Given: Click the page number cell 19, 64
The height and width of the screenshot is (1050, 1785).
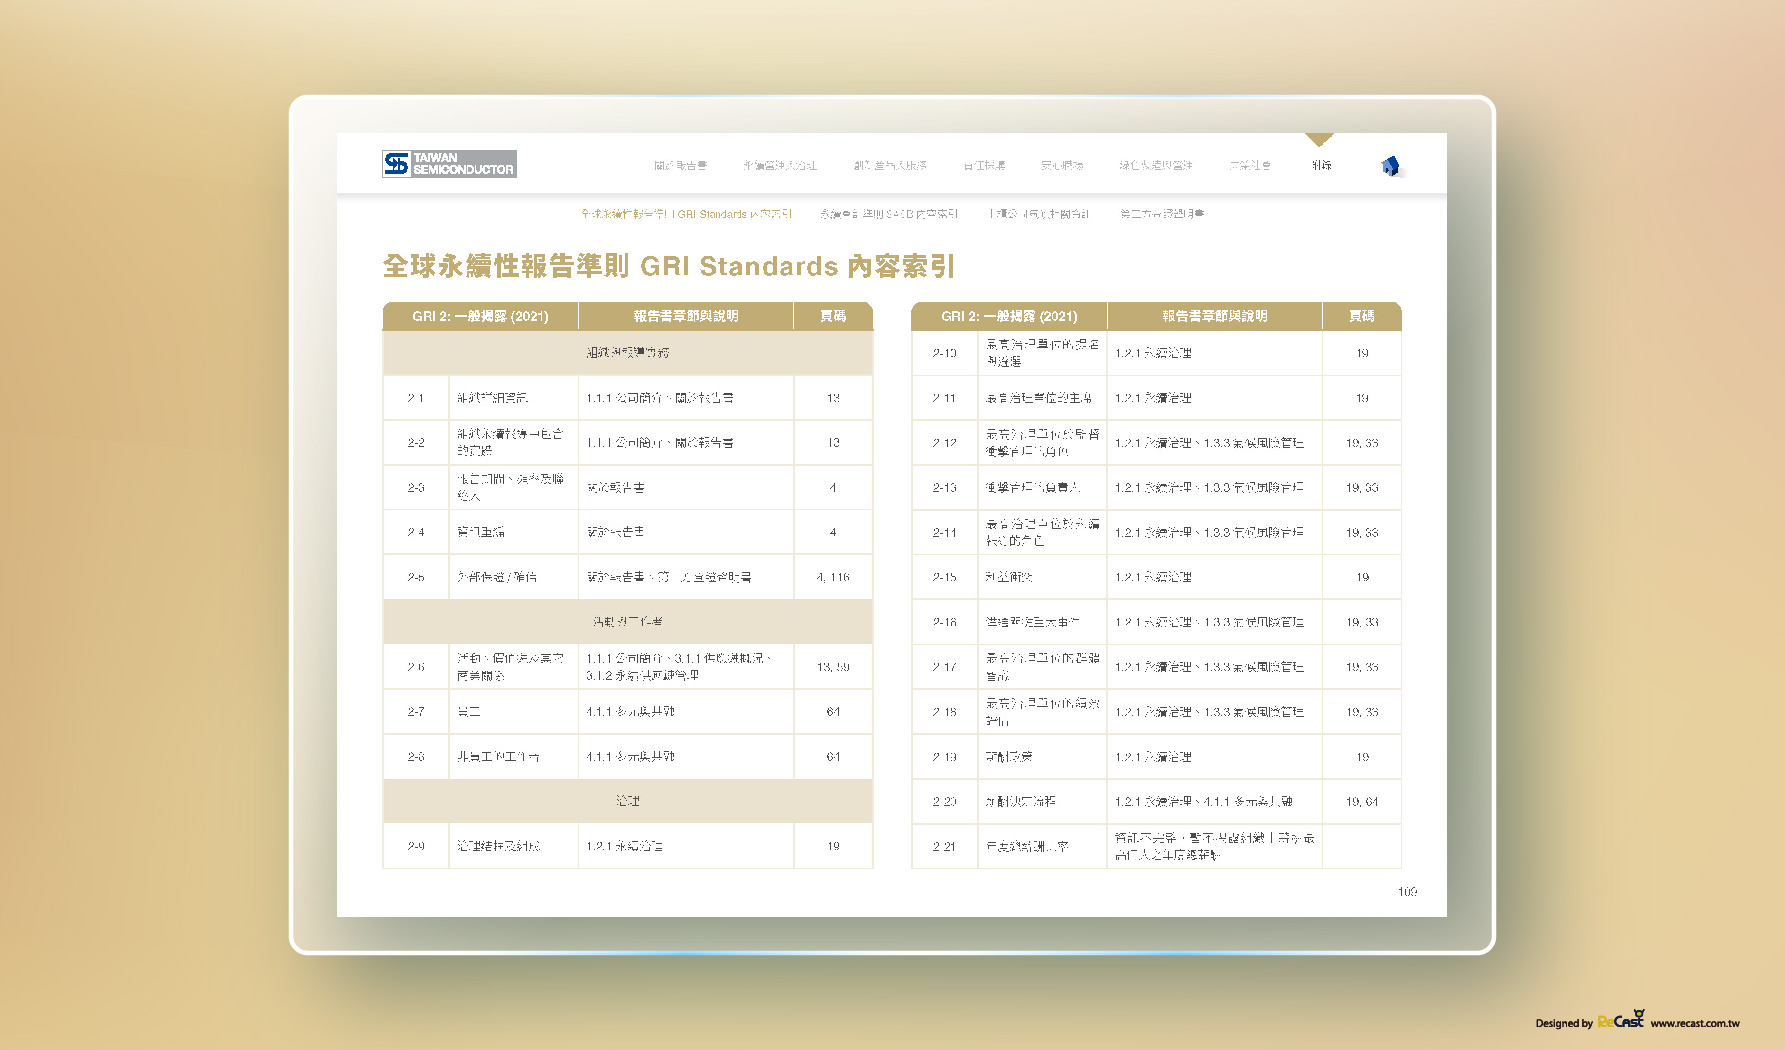Looking at the screenshot, I should 1362,802.
